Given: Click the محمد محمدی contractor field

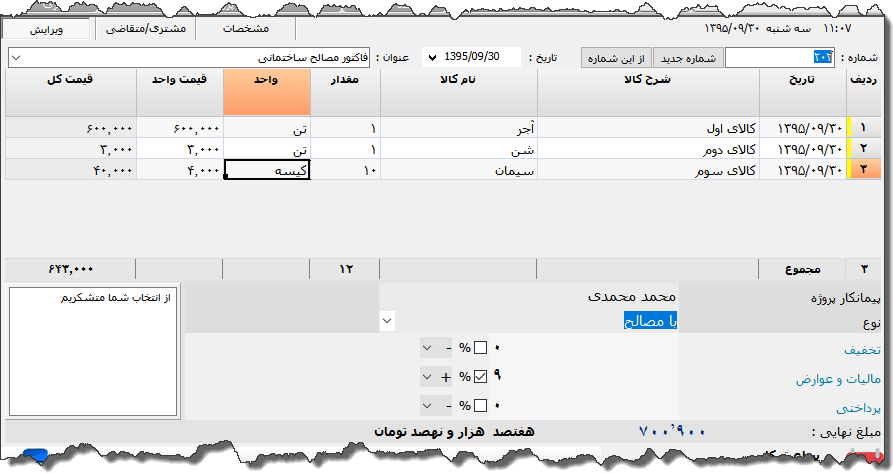Looking at the screenshot, I should [x=529, y=297].
